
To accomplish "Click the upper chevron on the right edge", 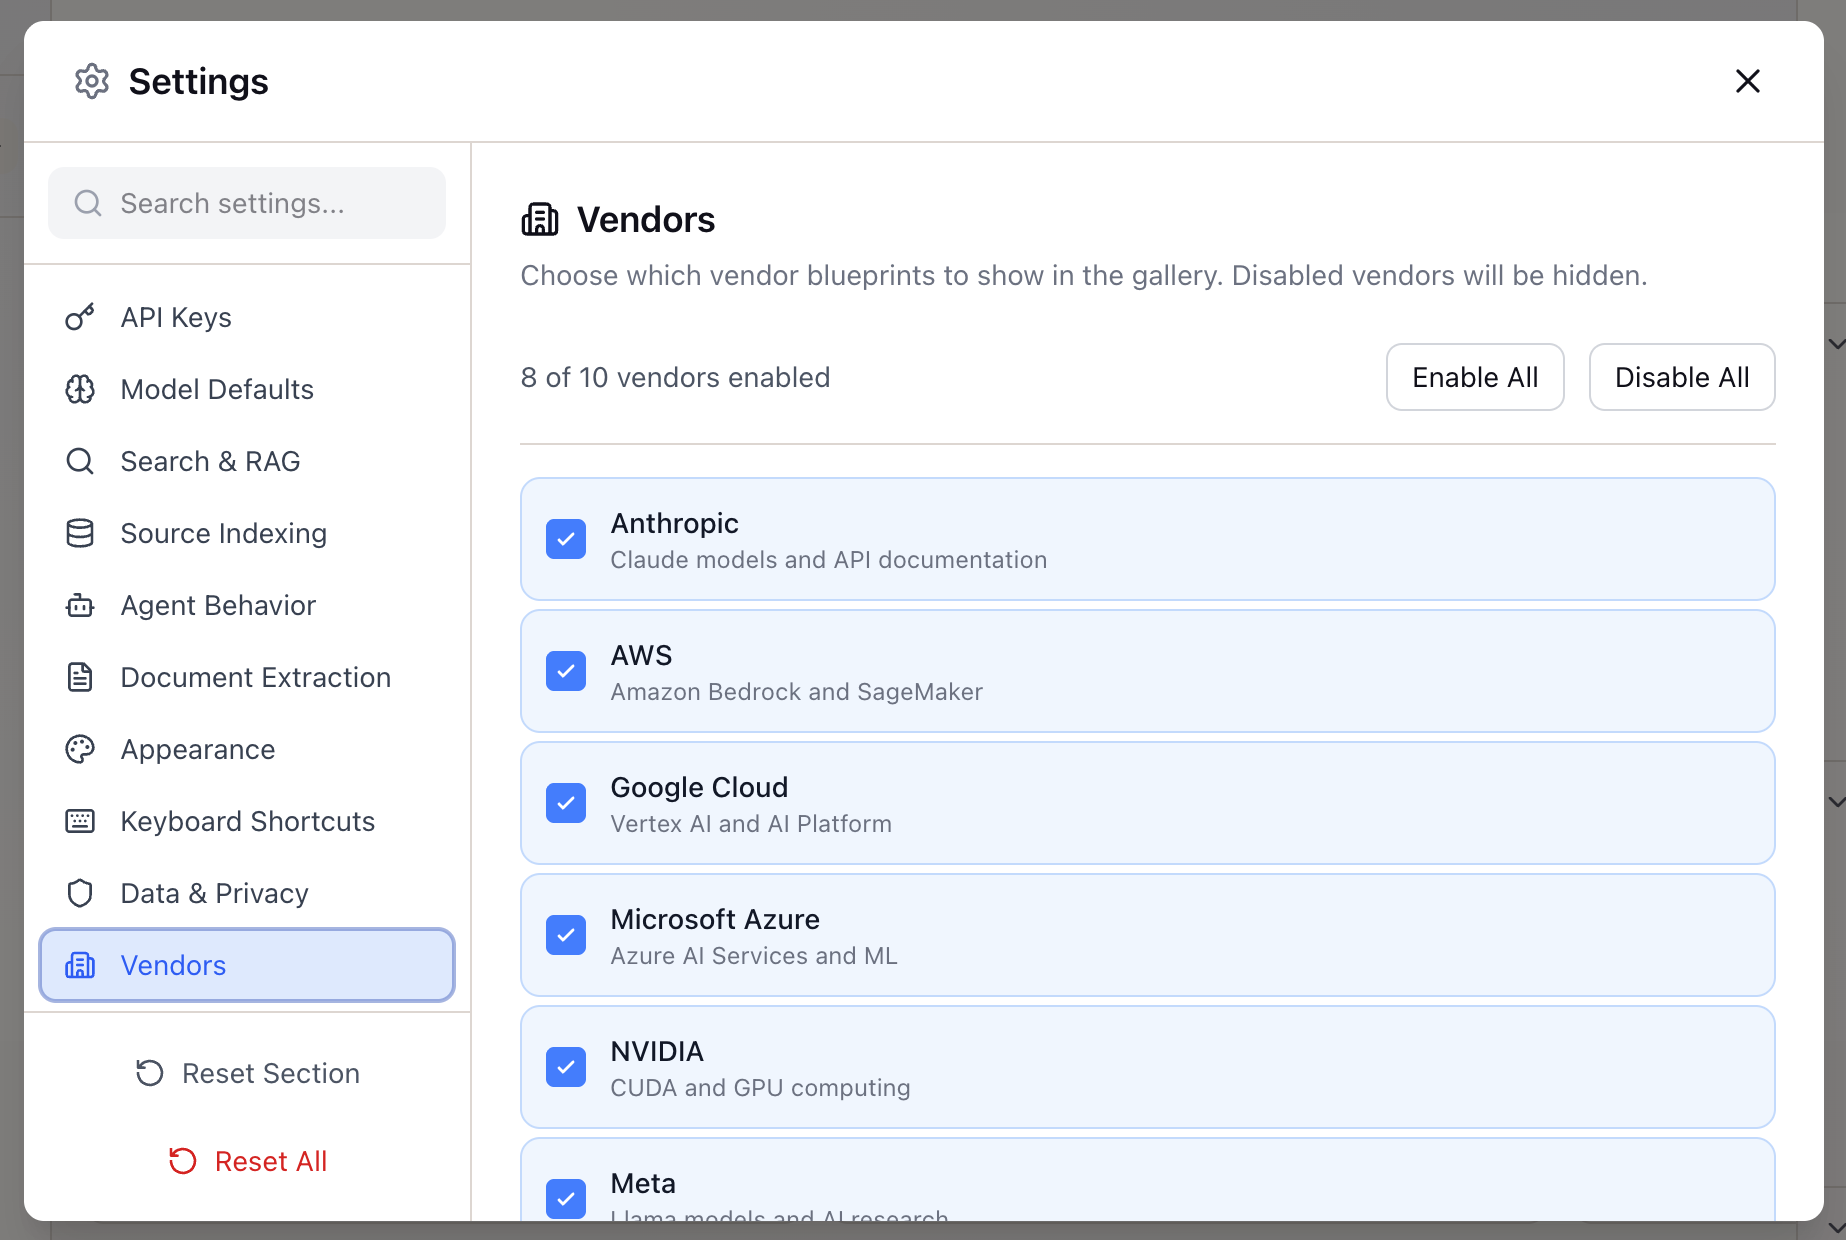I will (1836, 343).
